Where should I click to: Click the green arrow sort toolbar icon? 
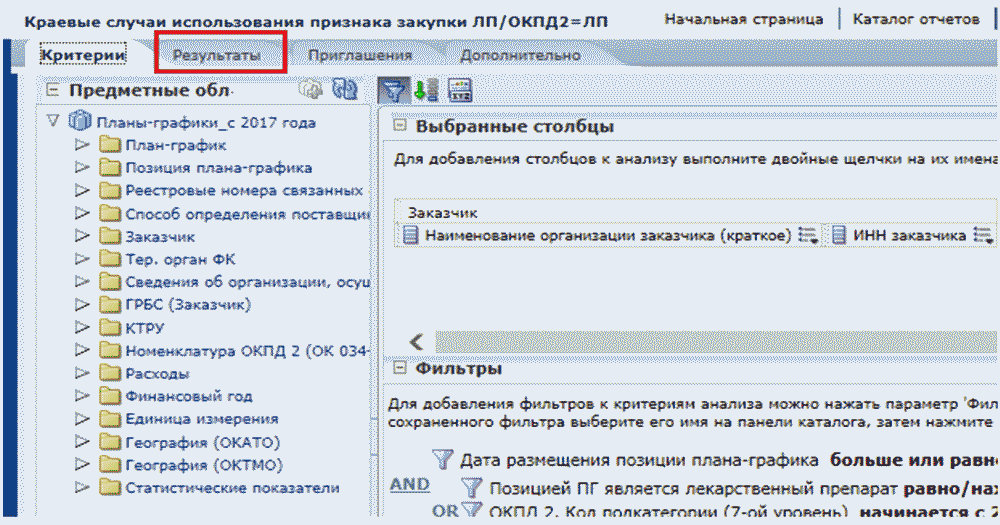click(426, 90)
